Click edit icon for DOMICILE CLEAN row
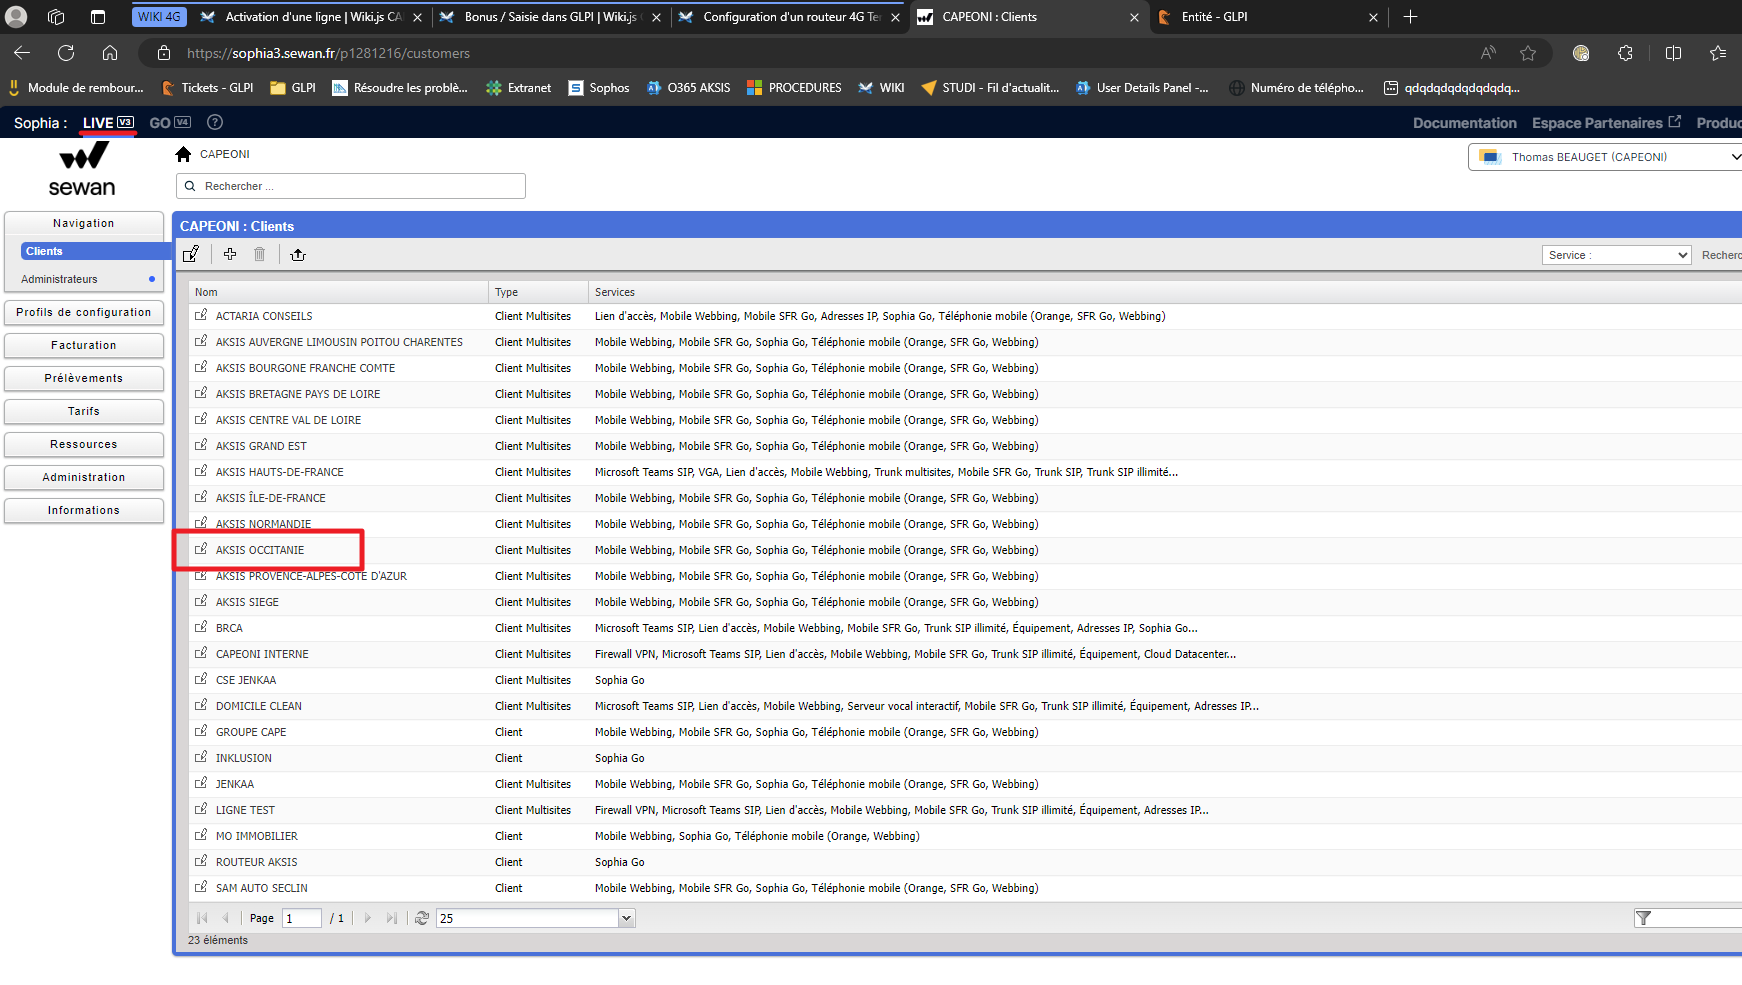1742x985 pixels. tap(201, 705)
